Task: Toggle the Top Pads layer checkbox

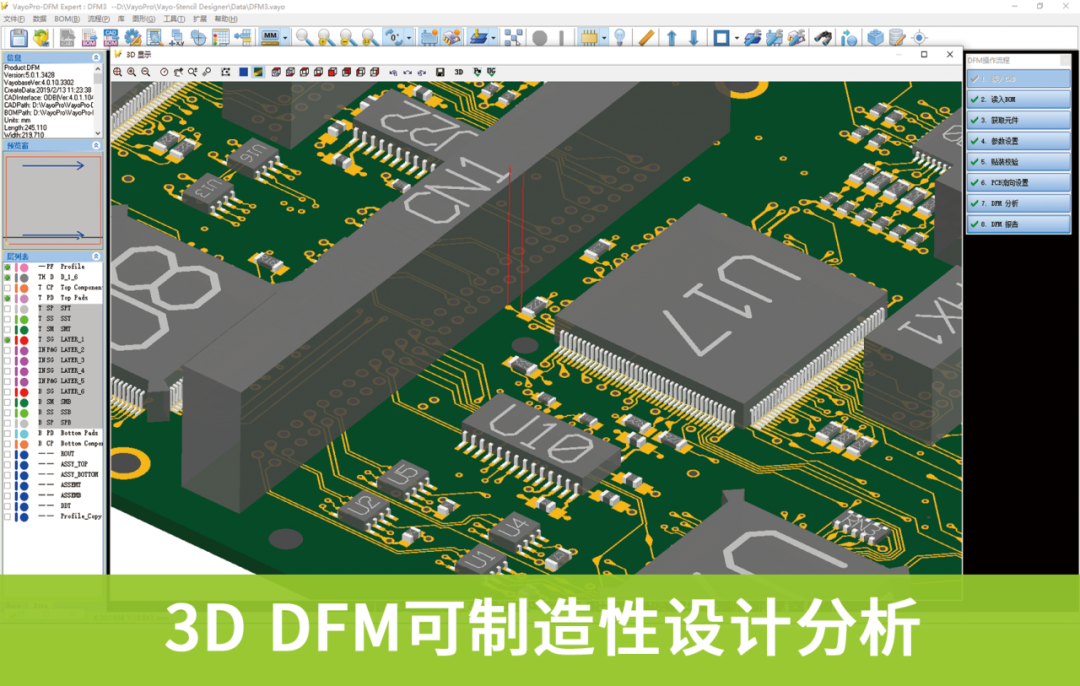Action: point(8,298)
